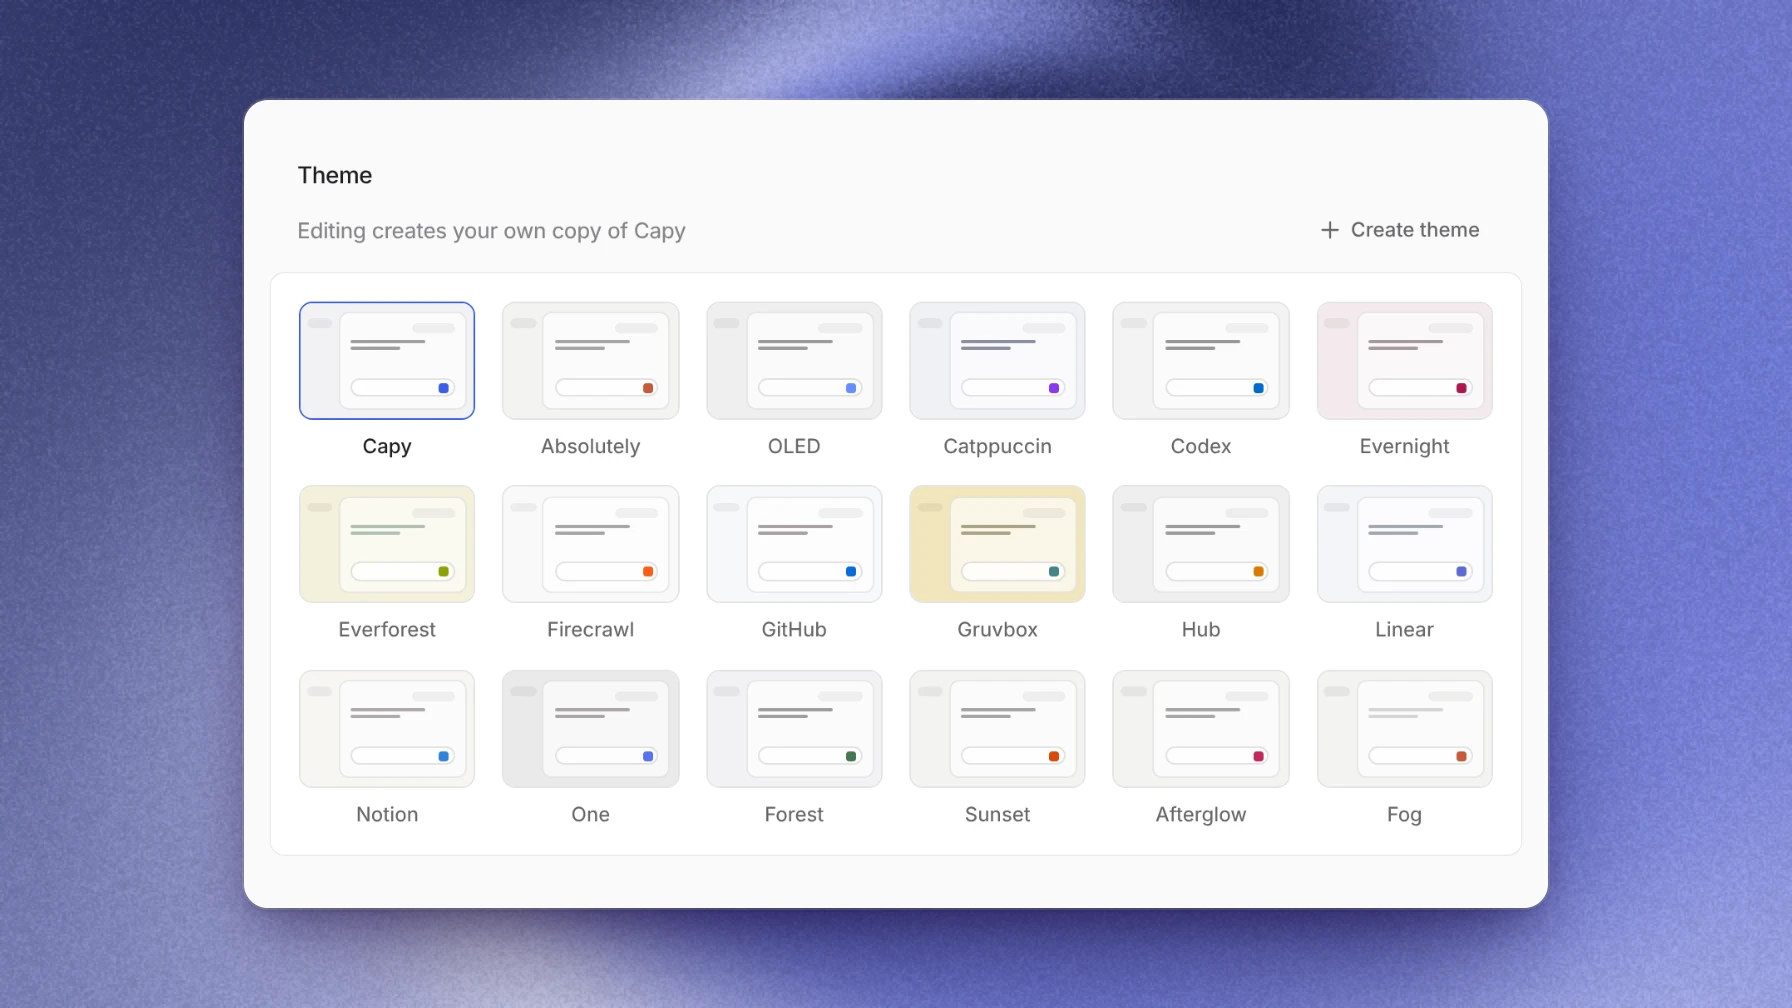This screenshot has width=1792, height=1008.
Task: Click the Create theme button
Action: point(1399,230)
